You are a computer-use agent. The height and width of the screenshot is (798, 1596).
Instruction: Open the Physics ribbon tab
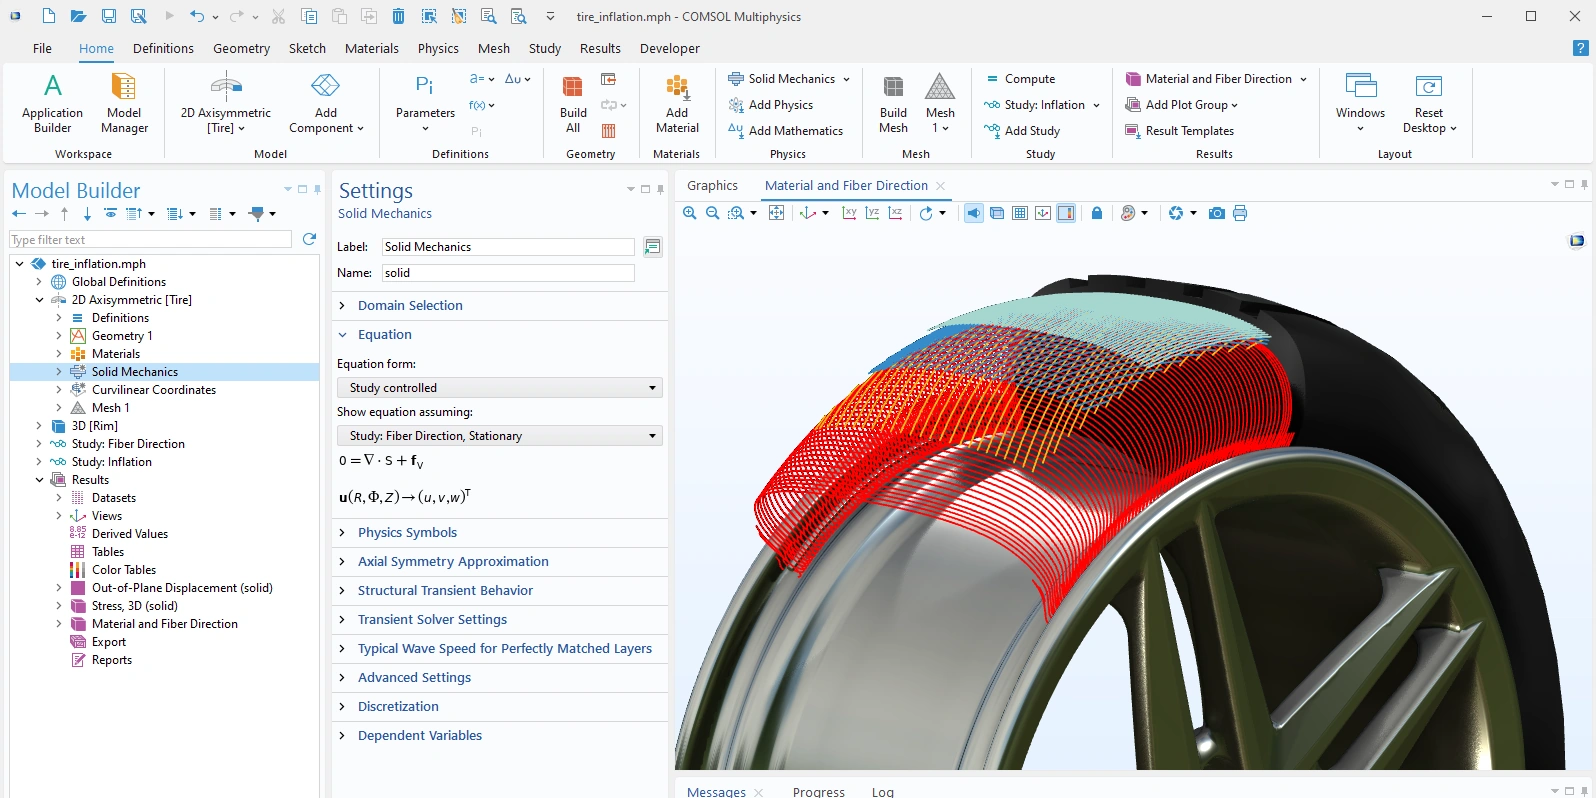438,48
